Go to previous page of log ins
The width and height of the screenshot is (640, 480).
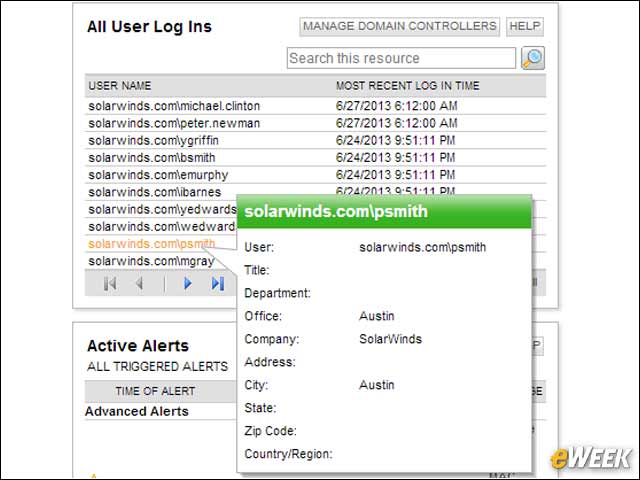point(140,283)
